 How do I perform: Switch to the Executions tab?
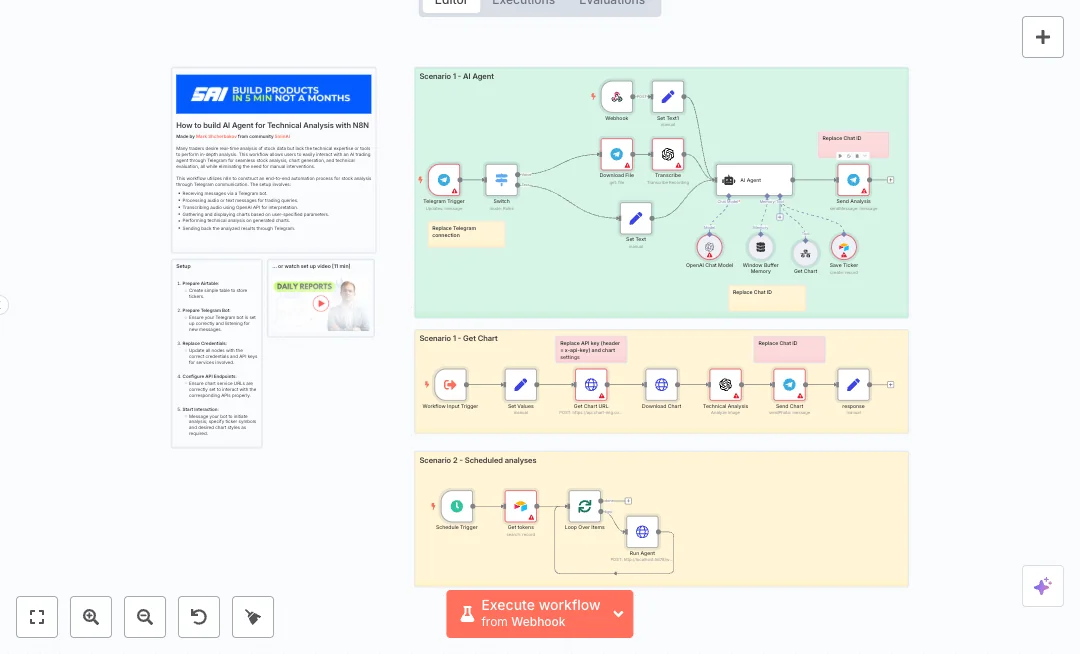click(523, 3)
